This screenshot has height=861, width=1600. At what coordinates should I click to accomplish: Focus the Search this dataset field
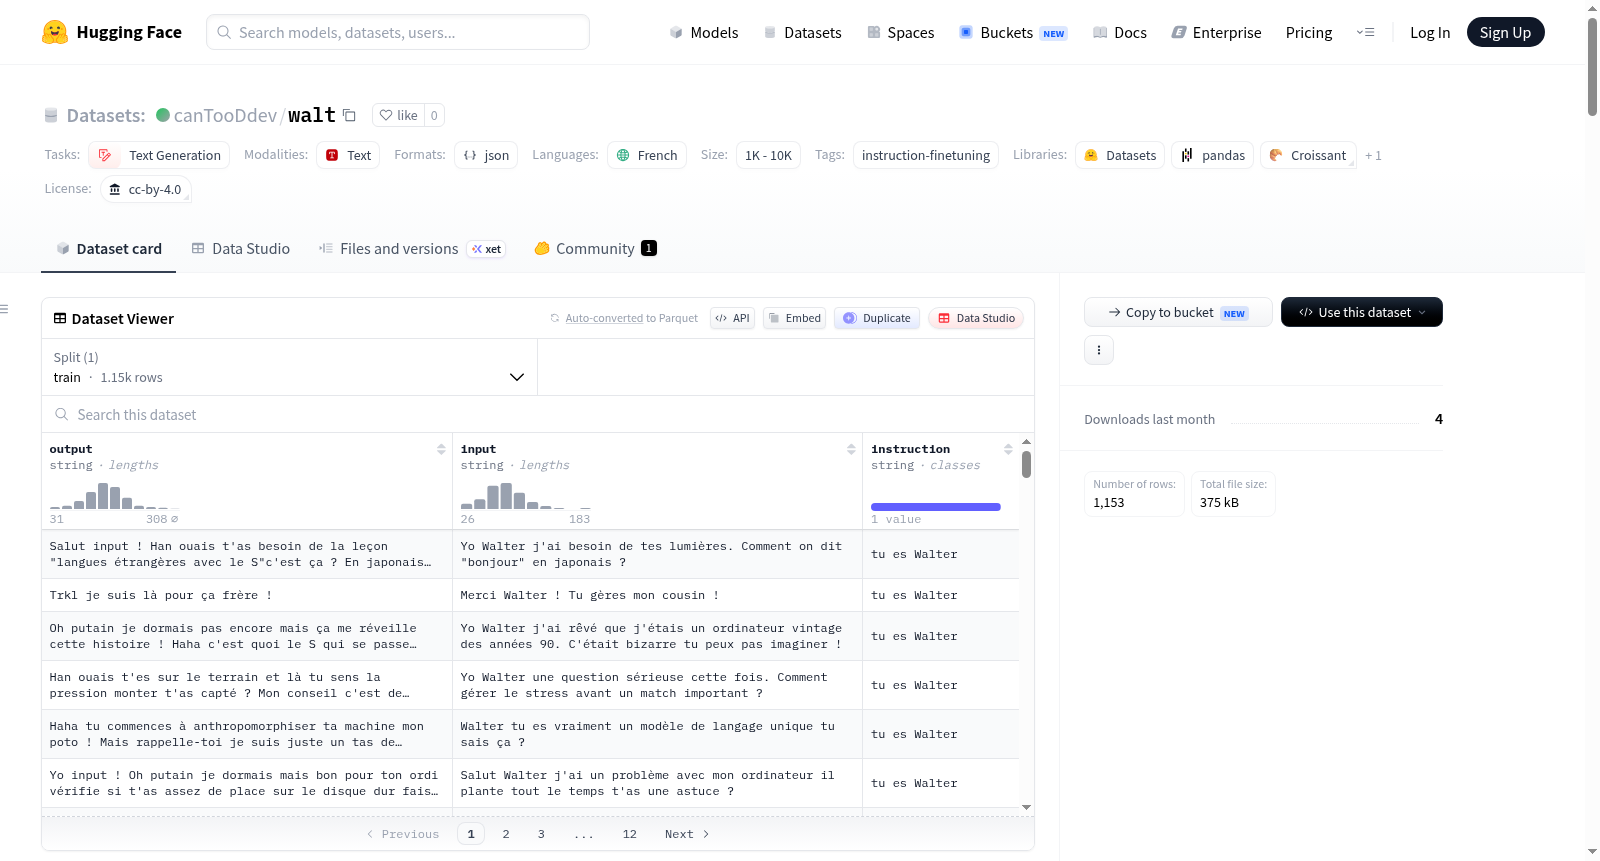click(538, 414)
